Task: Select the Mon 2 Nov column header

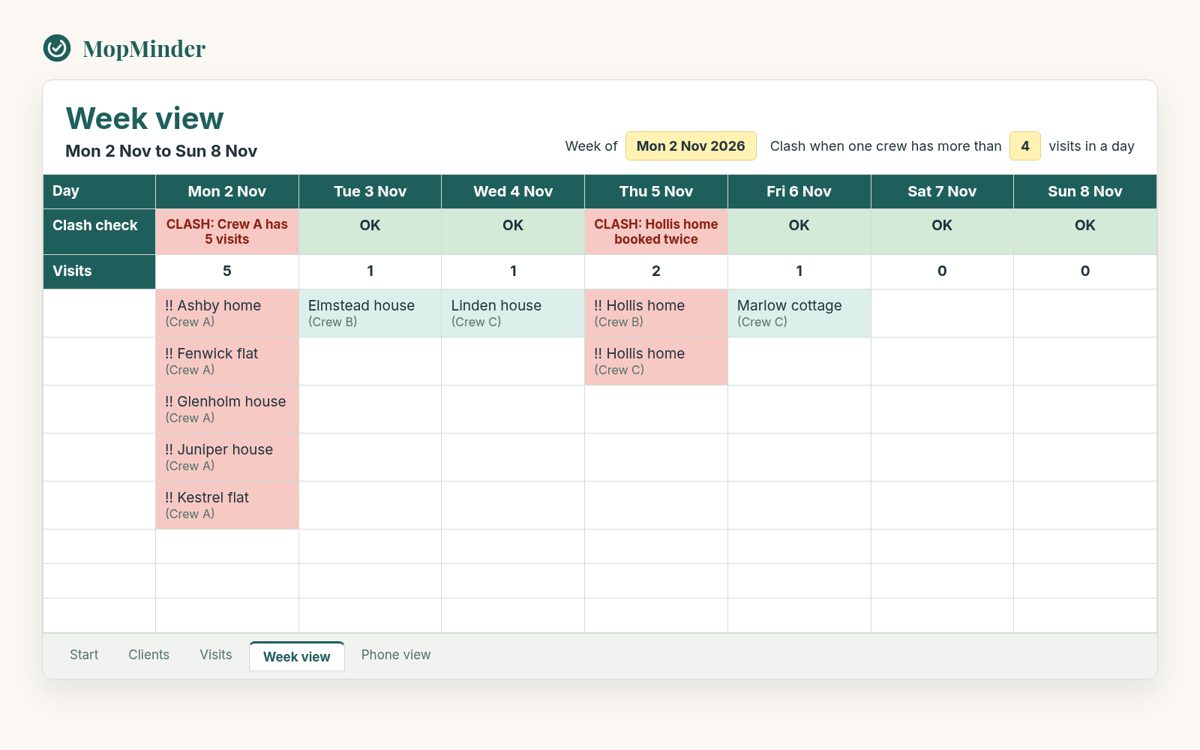Action: (x=227, y=192)
